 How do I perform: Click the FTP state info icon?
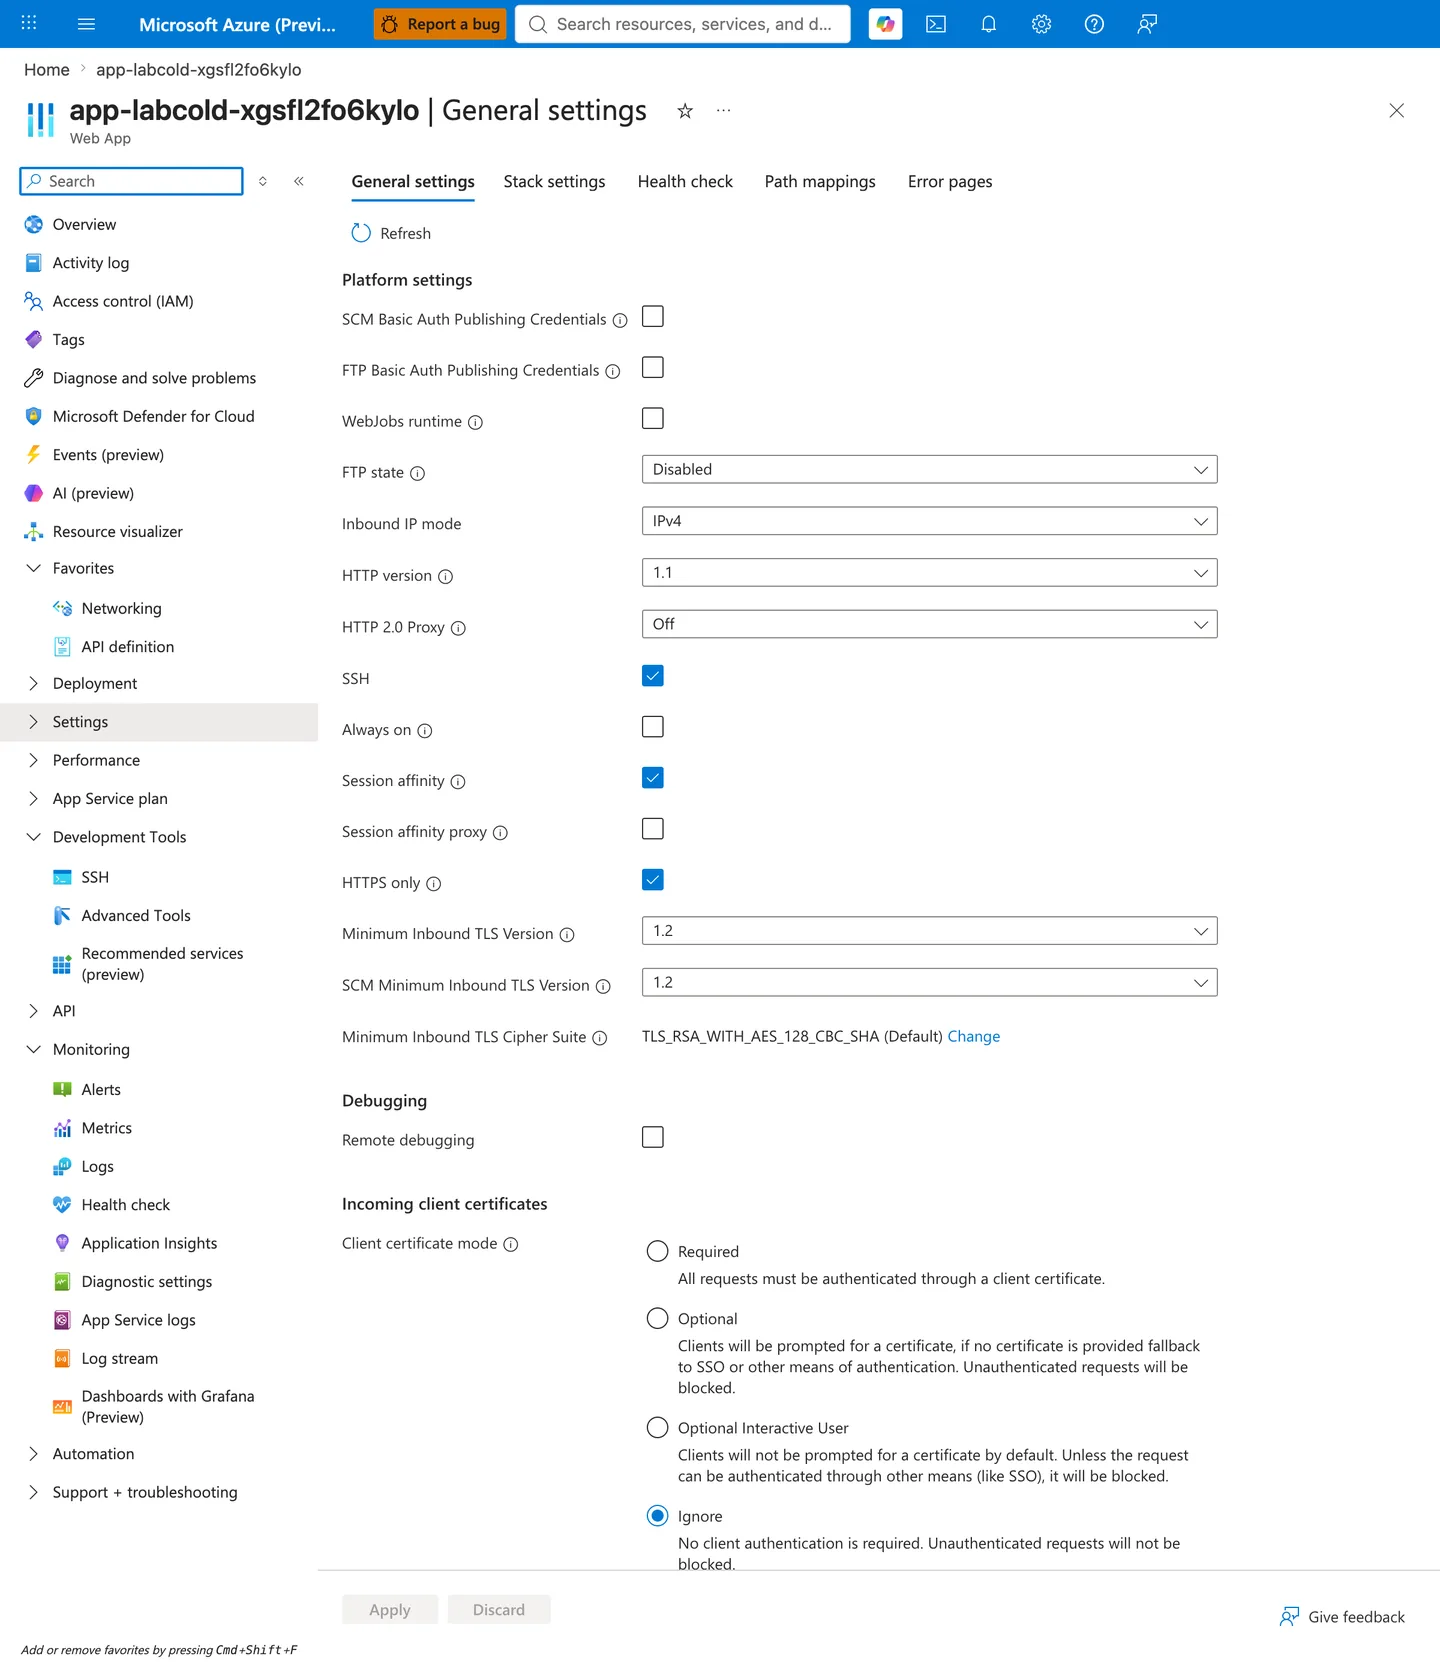click(418, 473)
